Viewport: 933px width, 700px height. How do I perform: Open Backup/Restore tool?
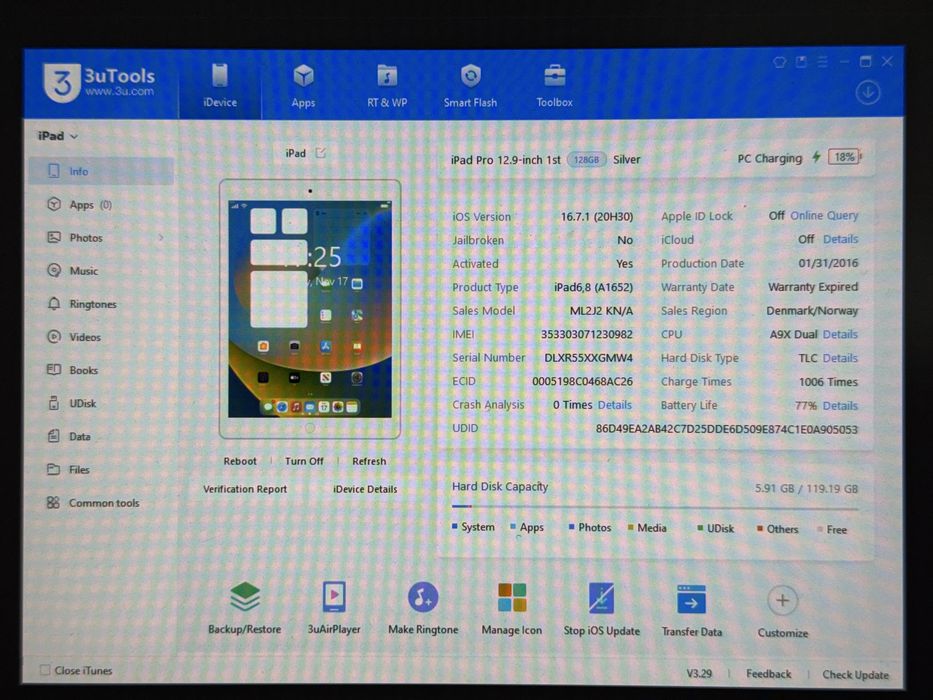click(x=245, y=608)
